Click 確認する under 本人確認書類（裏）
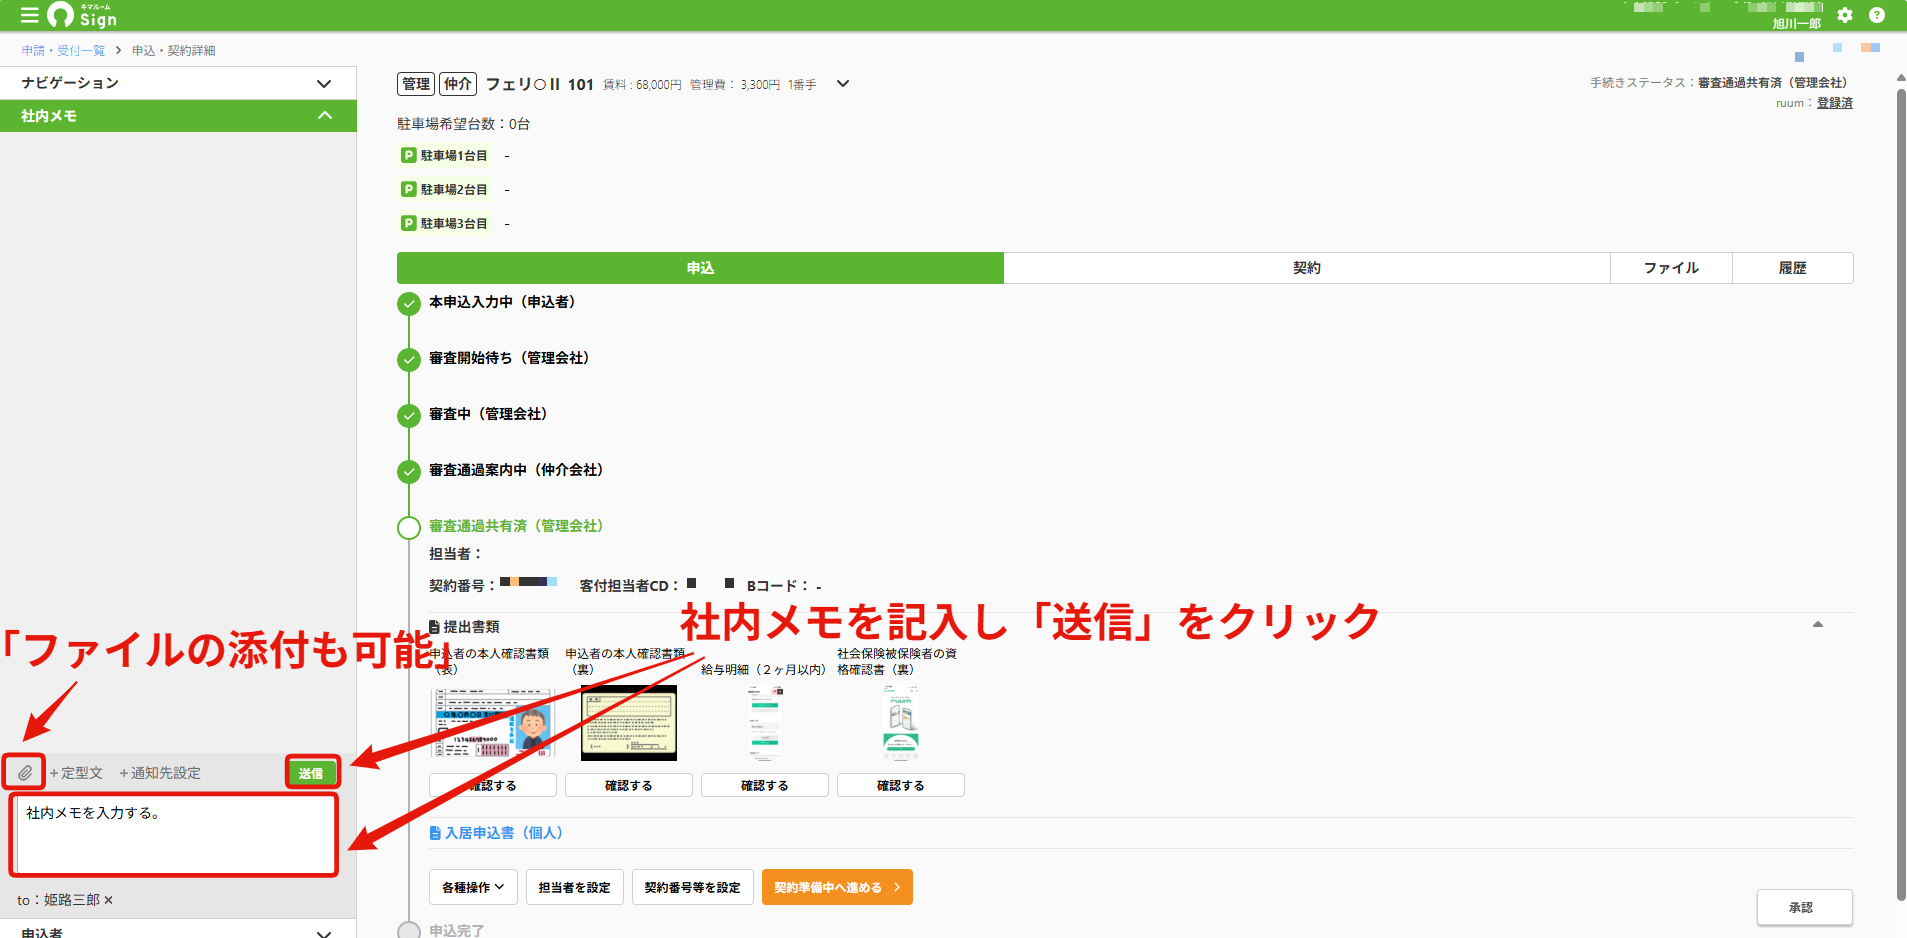Image resolution: width=1907 pixels, height=938 pixels. (628, 785)
